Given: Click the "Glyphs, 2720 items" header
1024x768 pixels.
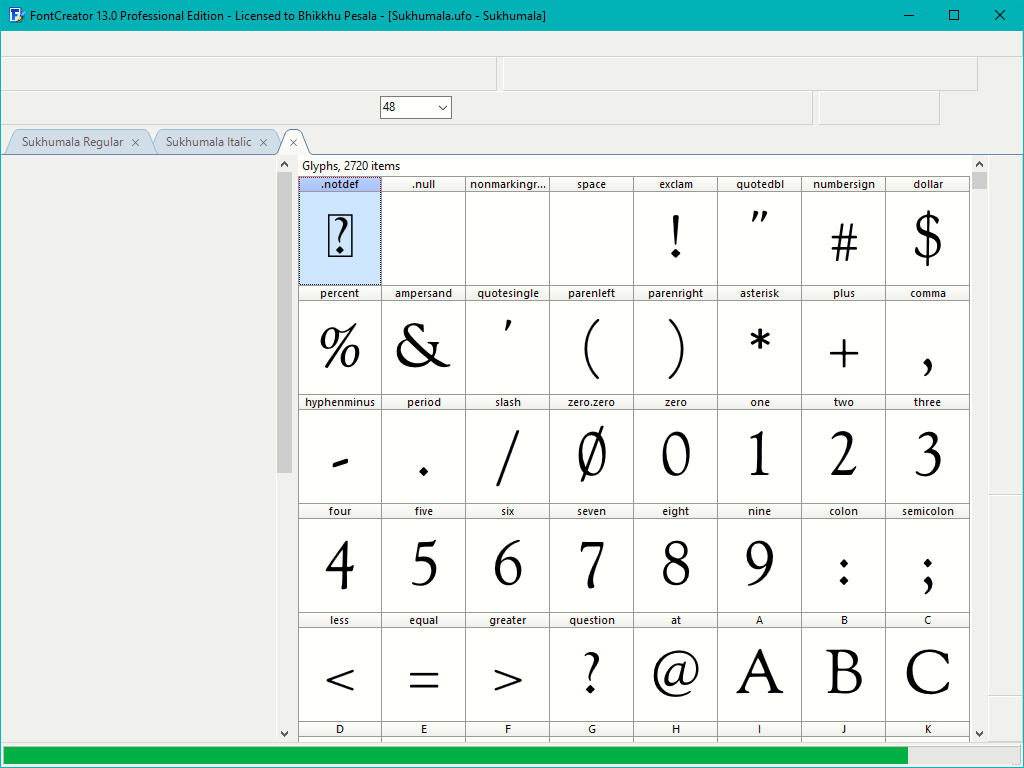Looking at the screenshot, I should pyautogui.click(x=351, y=166).
